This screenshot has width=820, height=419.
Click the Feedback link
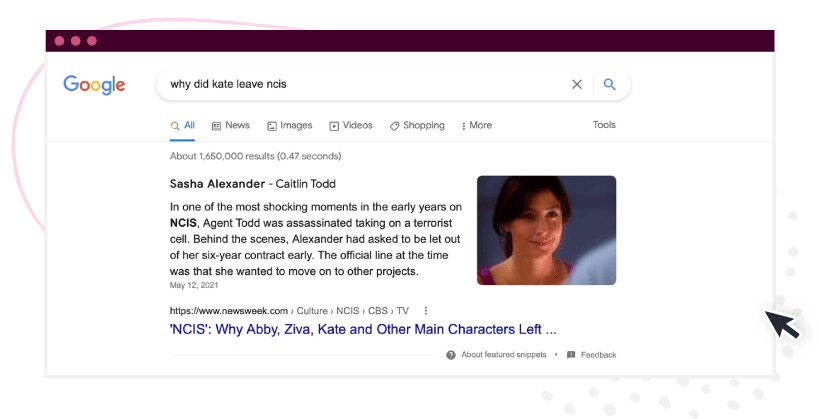tap(598, 355)
